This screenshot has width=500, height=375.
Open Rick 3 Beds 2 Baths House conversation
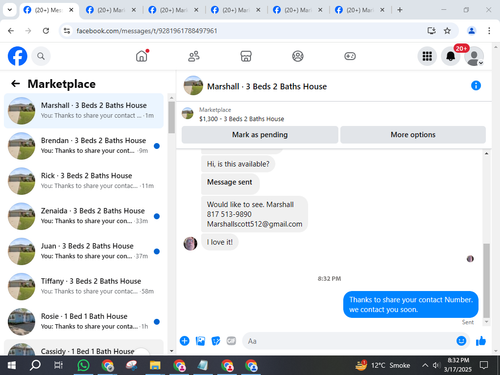click(84, 181)
